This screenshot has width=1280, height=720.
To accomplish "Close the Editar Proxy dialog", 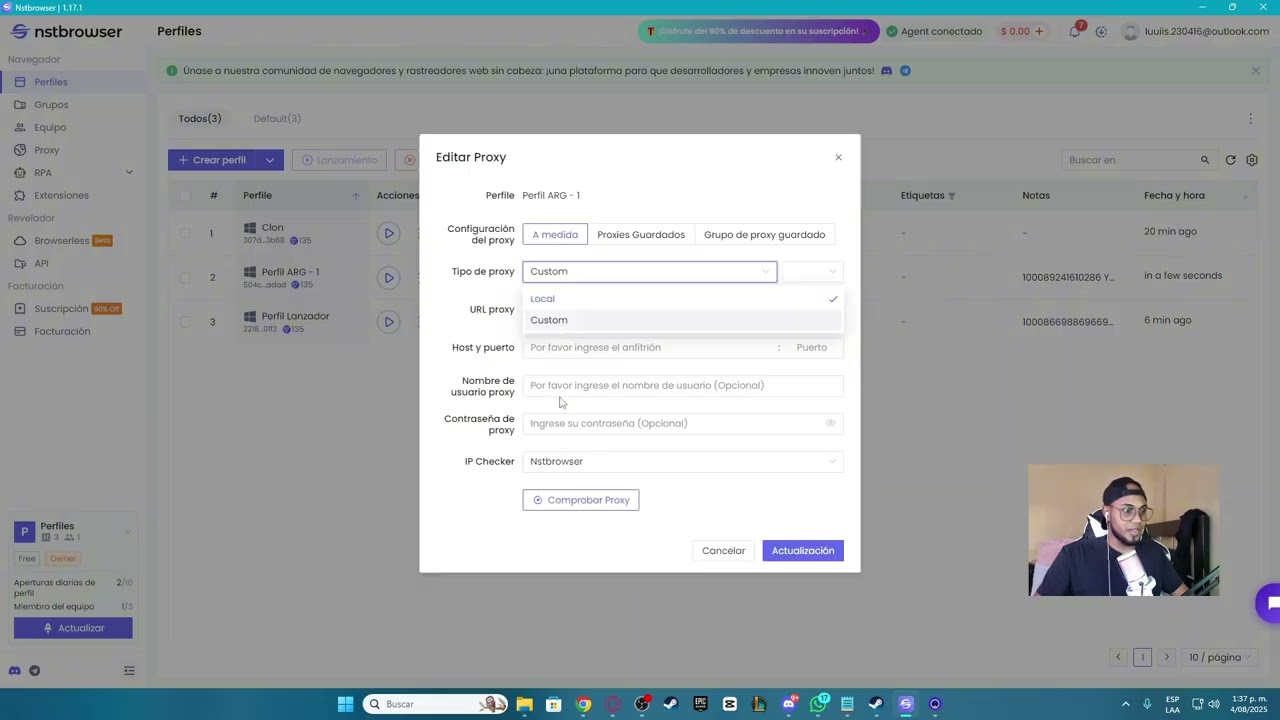I will click(x=838, y=157).
